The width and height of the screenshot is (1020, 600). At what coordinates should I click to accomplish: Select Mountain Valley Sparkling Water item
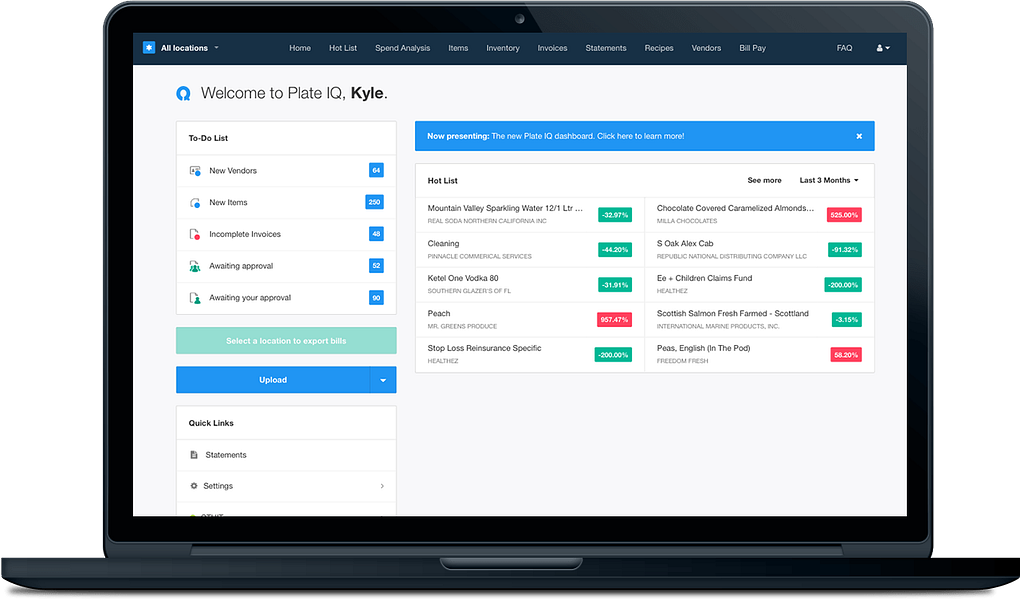point(530,215)
